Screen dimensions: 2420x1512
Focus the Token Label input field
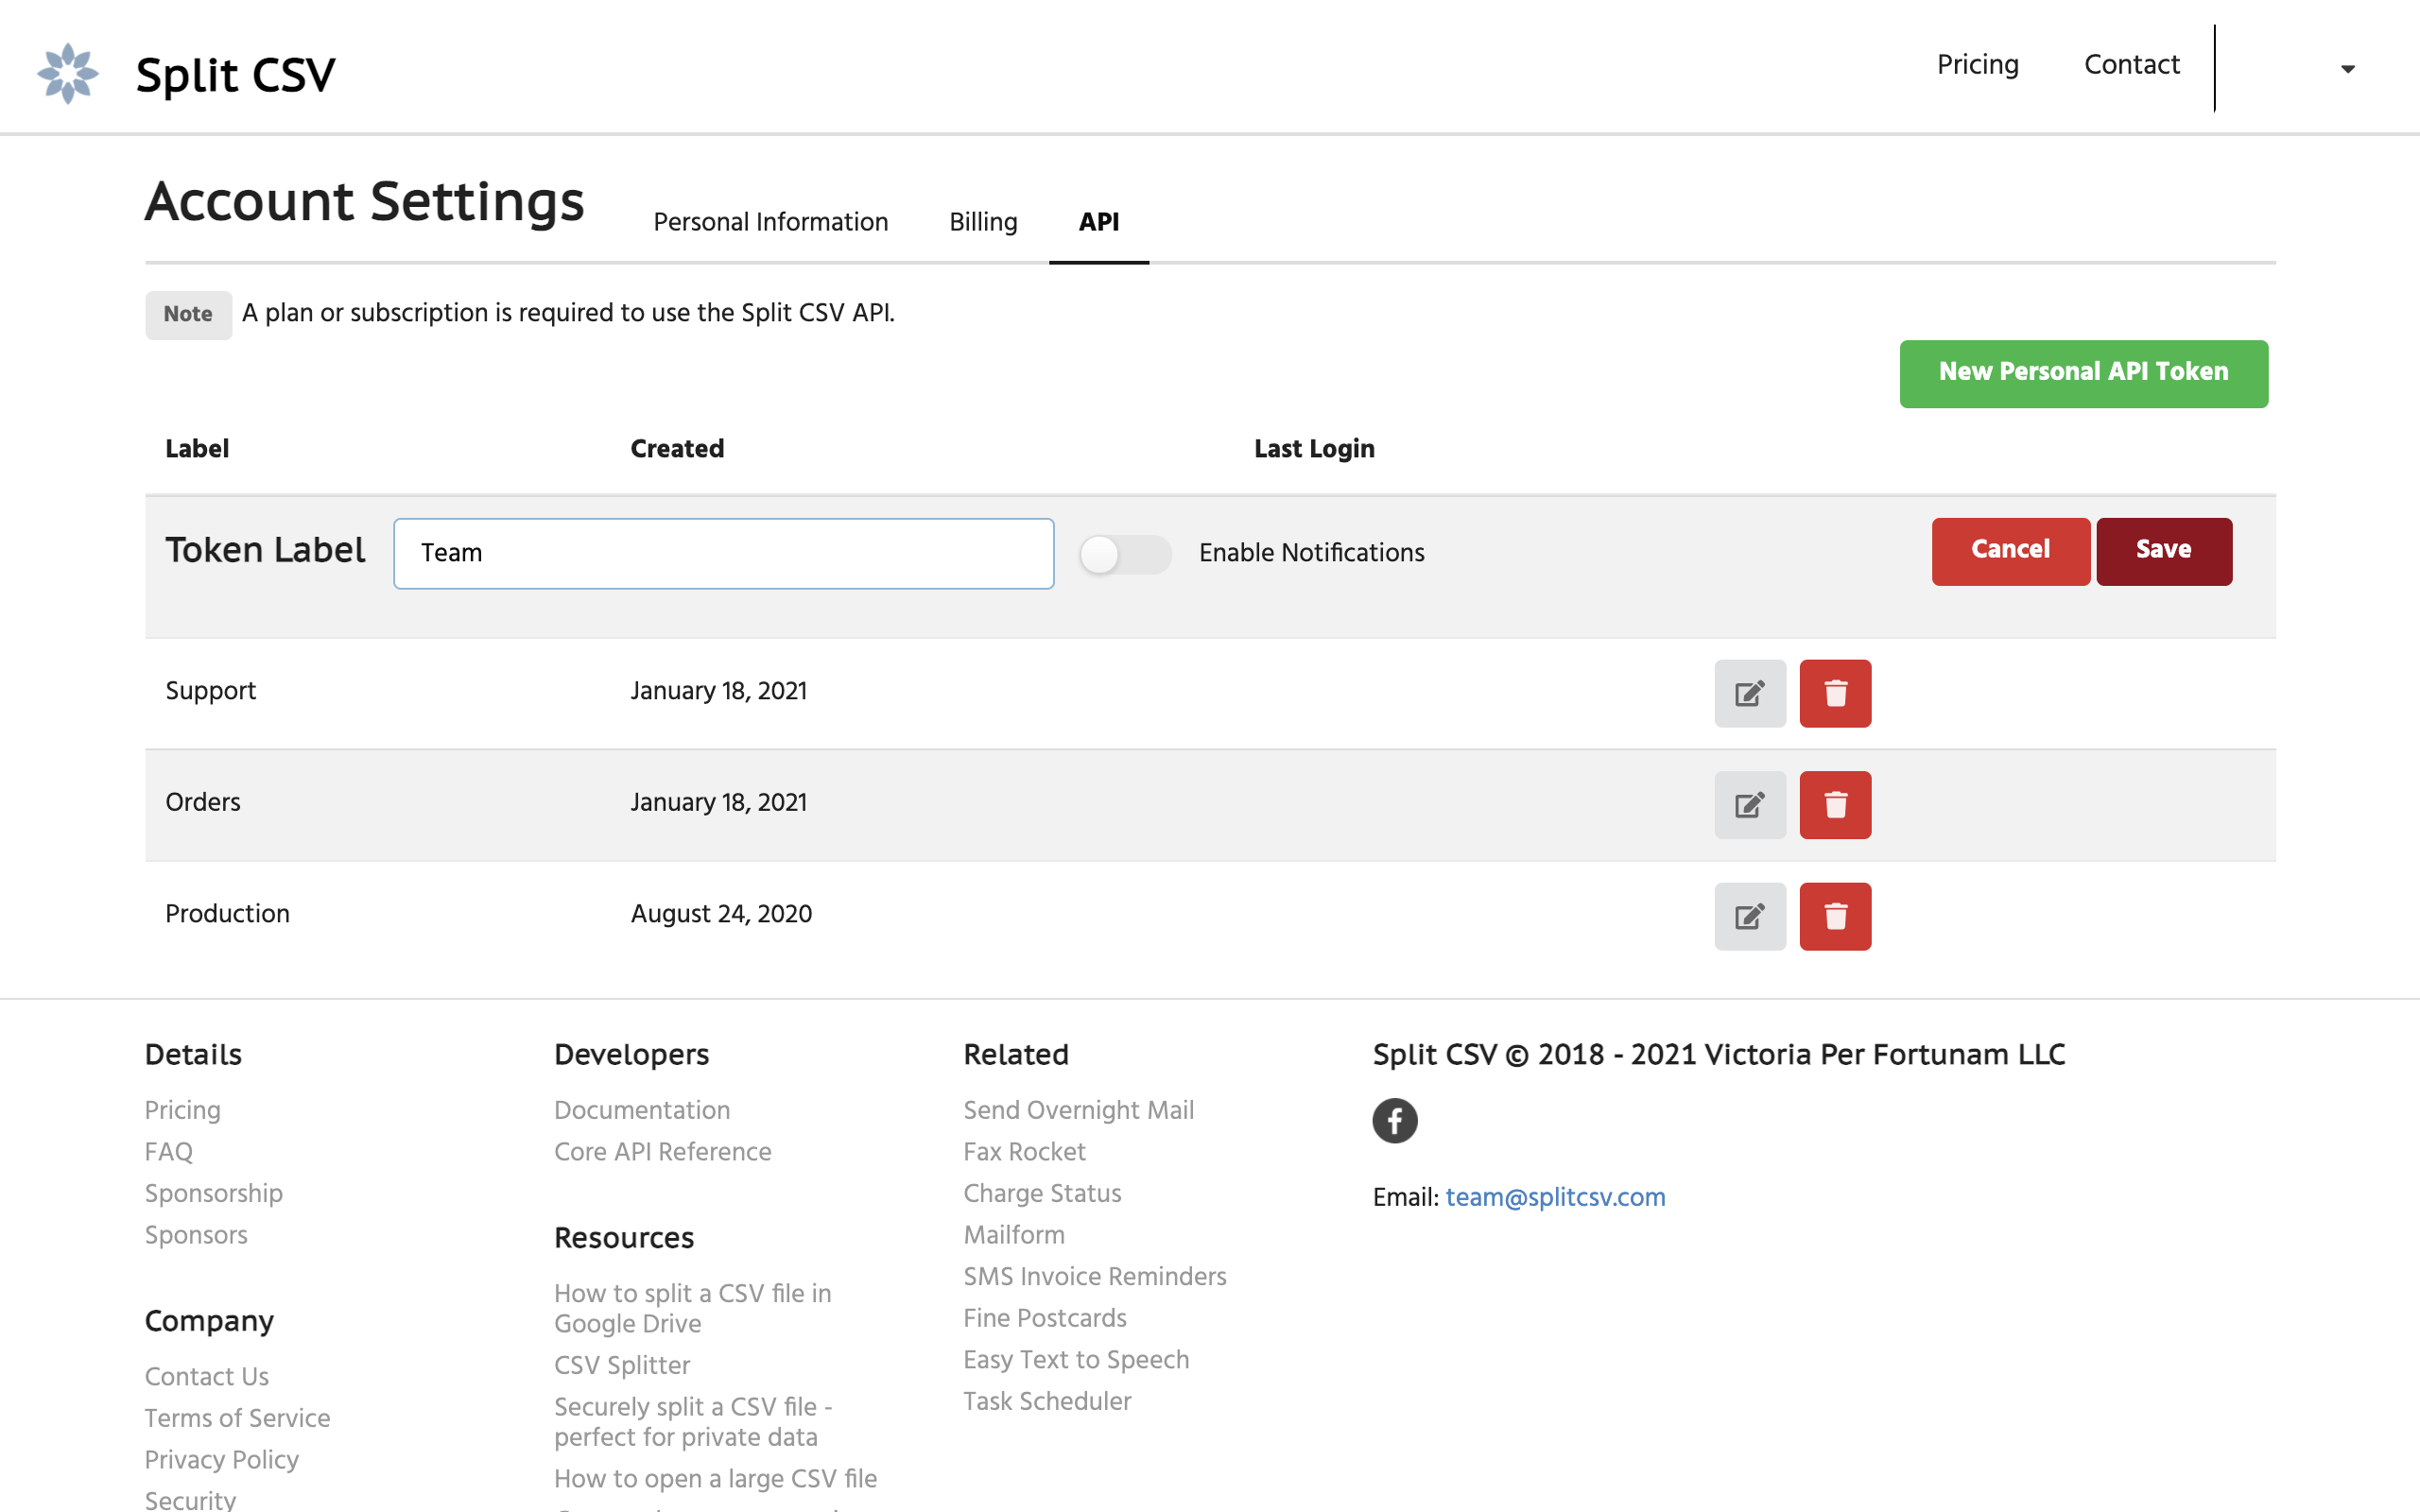pos(723,553)
